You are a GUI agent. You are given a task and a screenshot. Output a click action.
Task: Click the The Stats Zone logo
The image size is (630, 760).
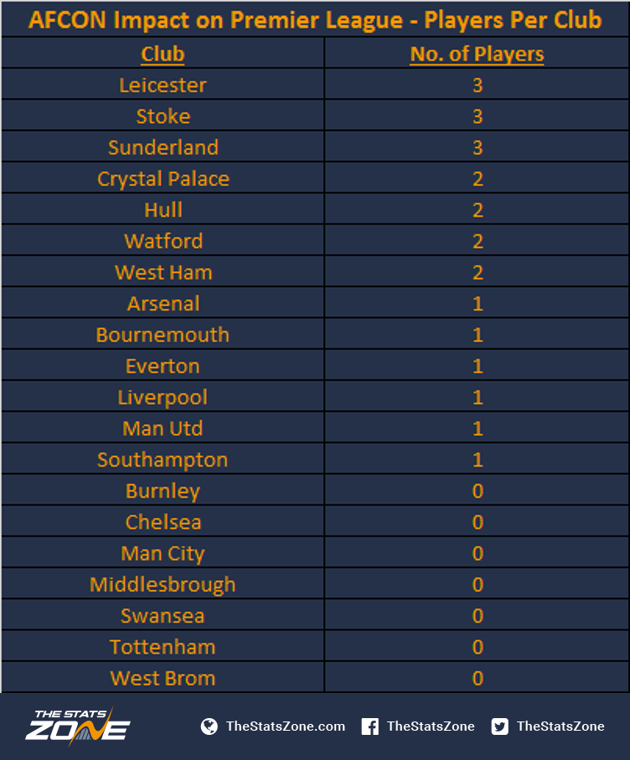click(78, 726)
